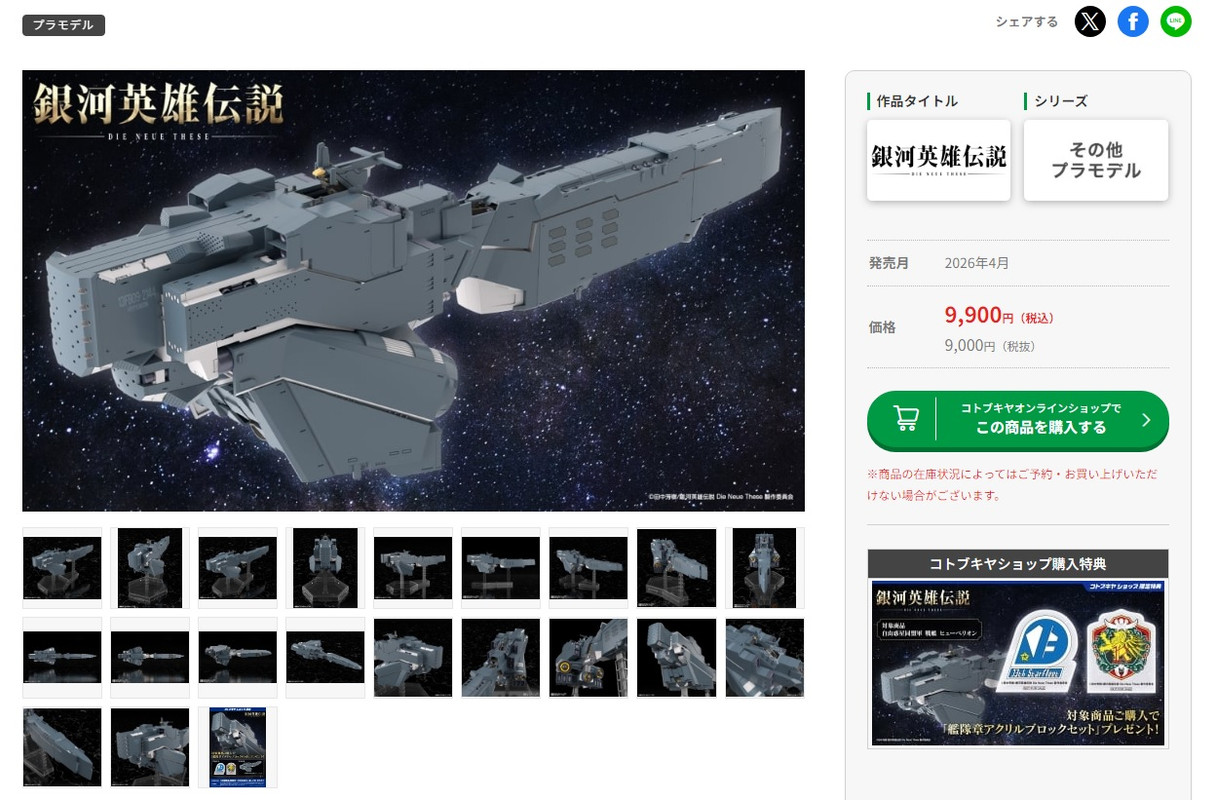Image resolution: width=1215 pixels, height=800 pixels.
Task: Purchase via コトブキヤオンラインショップ button
Action: (x=1018, y=420)
